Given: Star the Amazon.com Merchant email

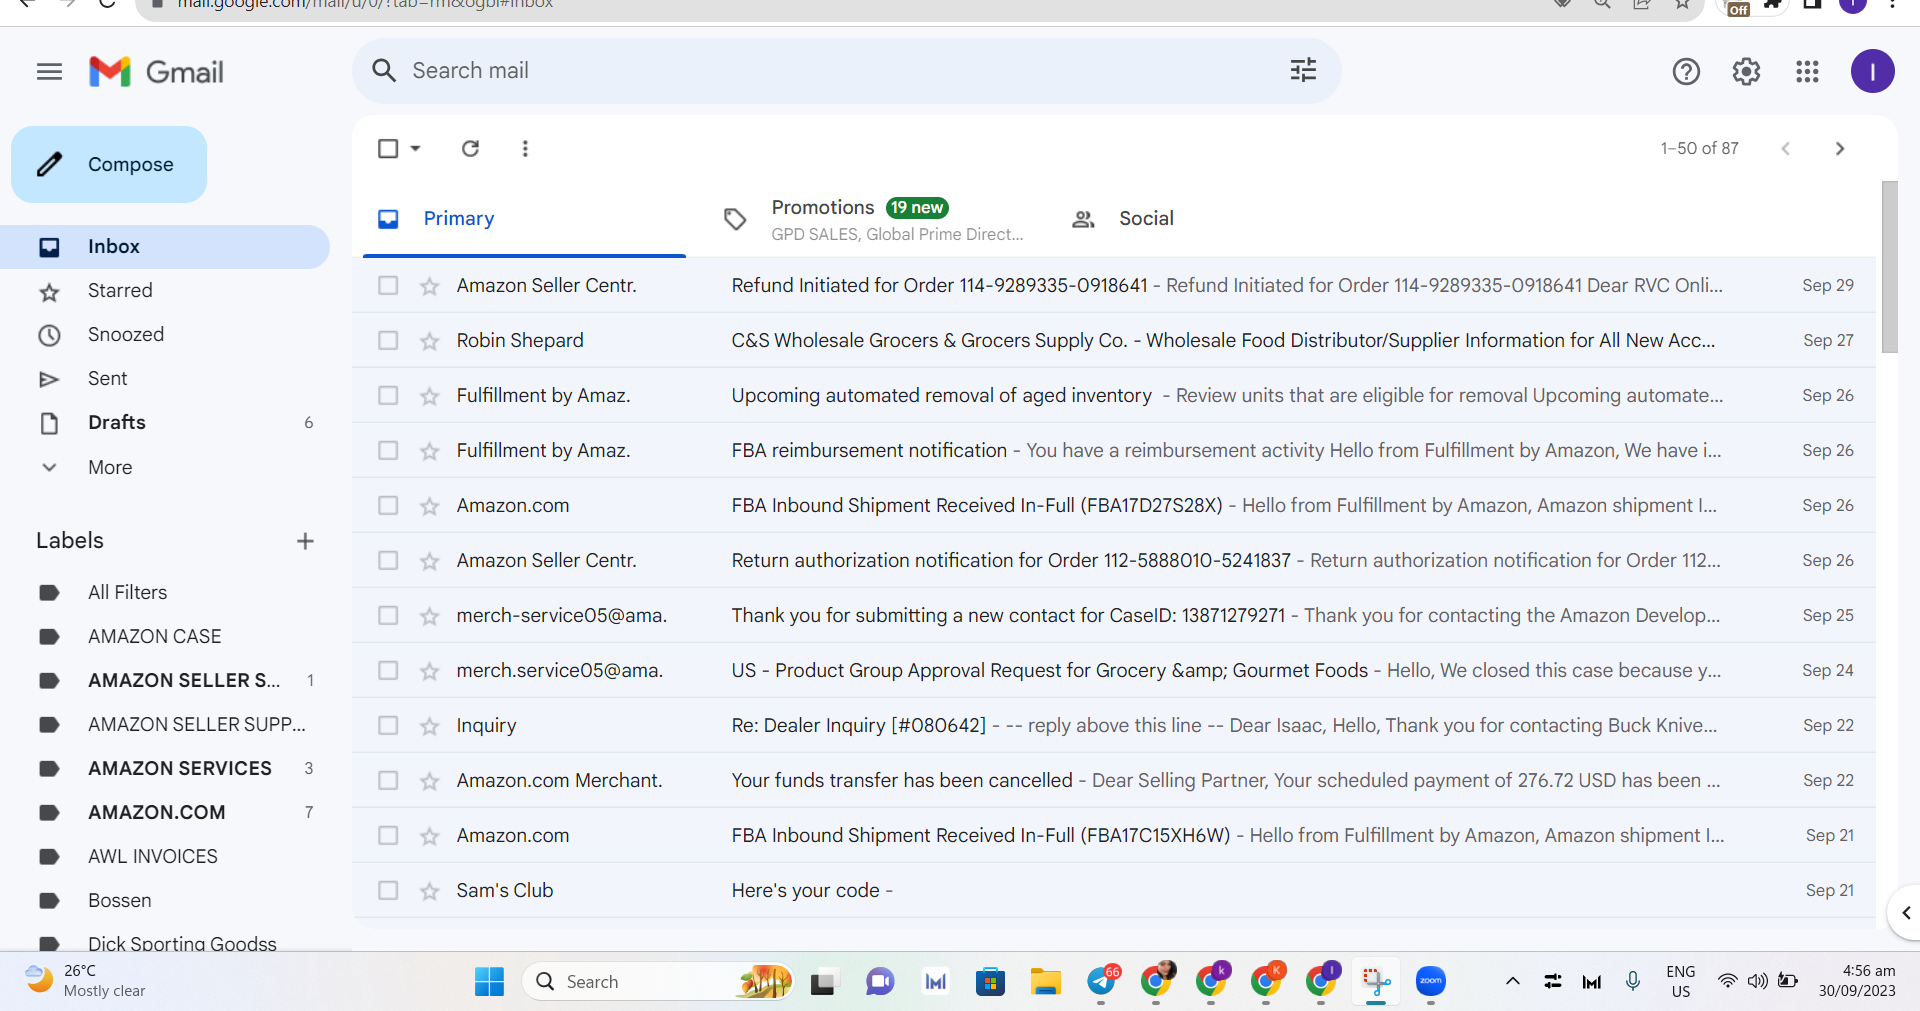Looking at the screenshot, I should pyautogui.click(x=430, y=781).
